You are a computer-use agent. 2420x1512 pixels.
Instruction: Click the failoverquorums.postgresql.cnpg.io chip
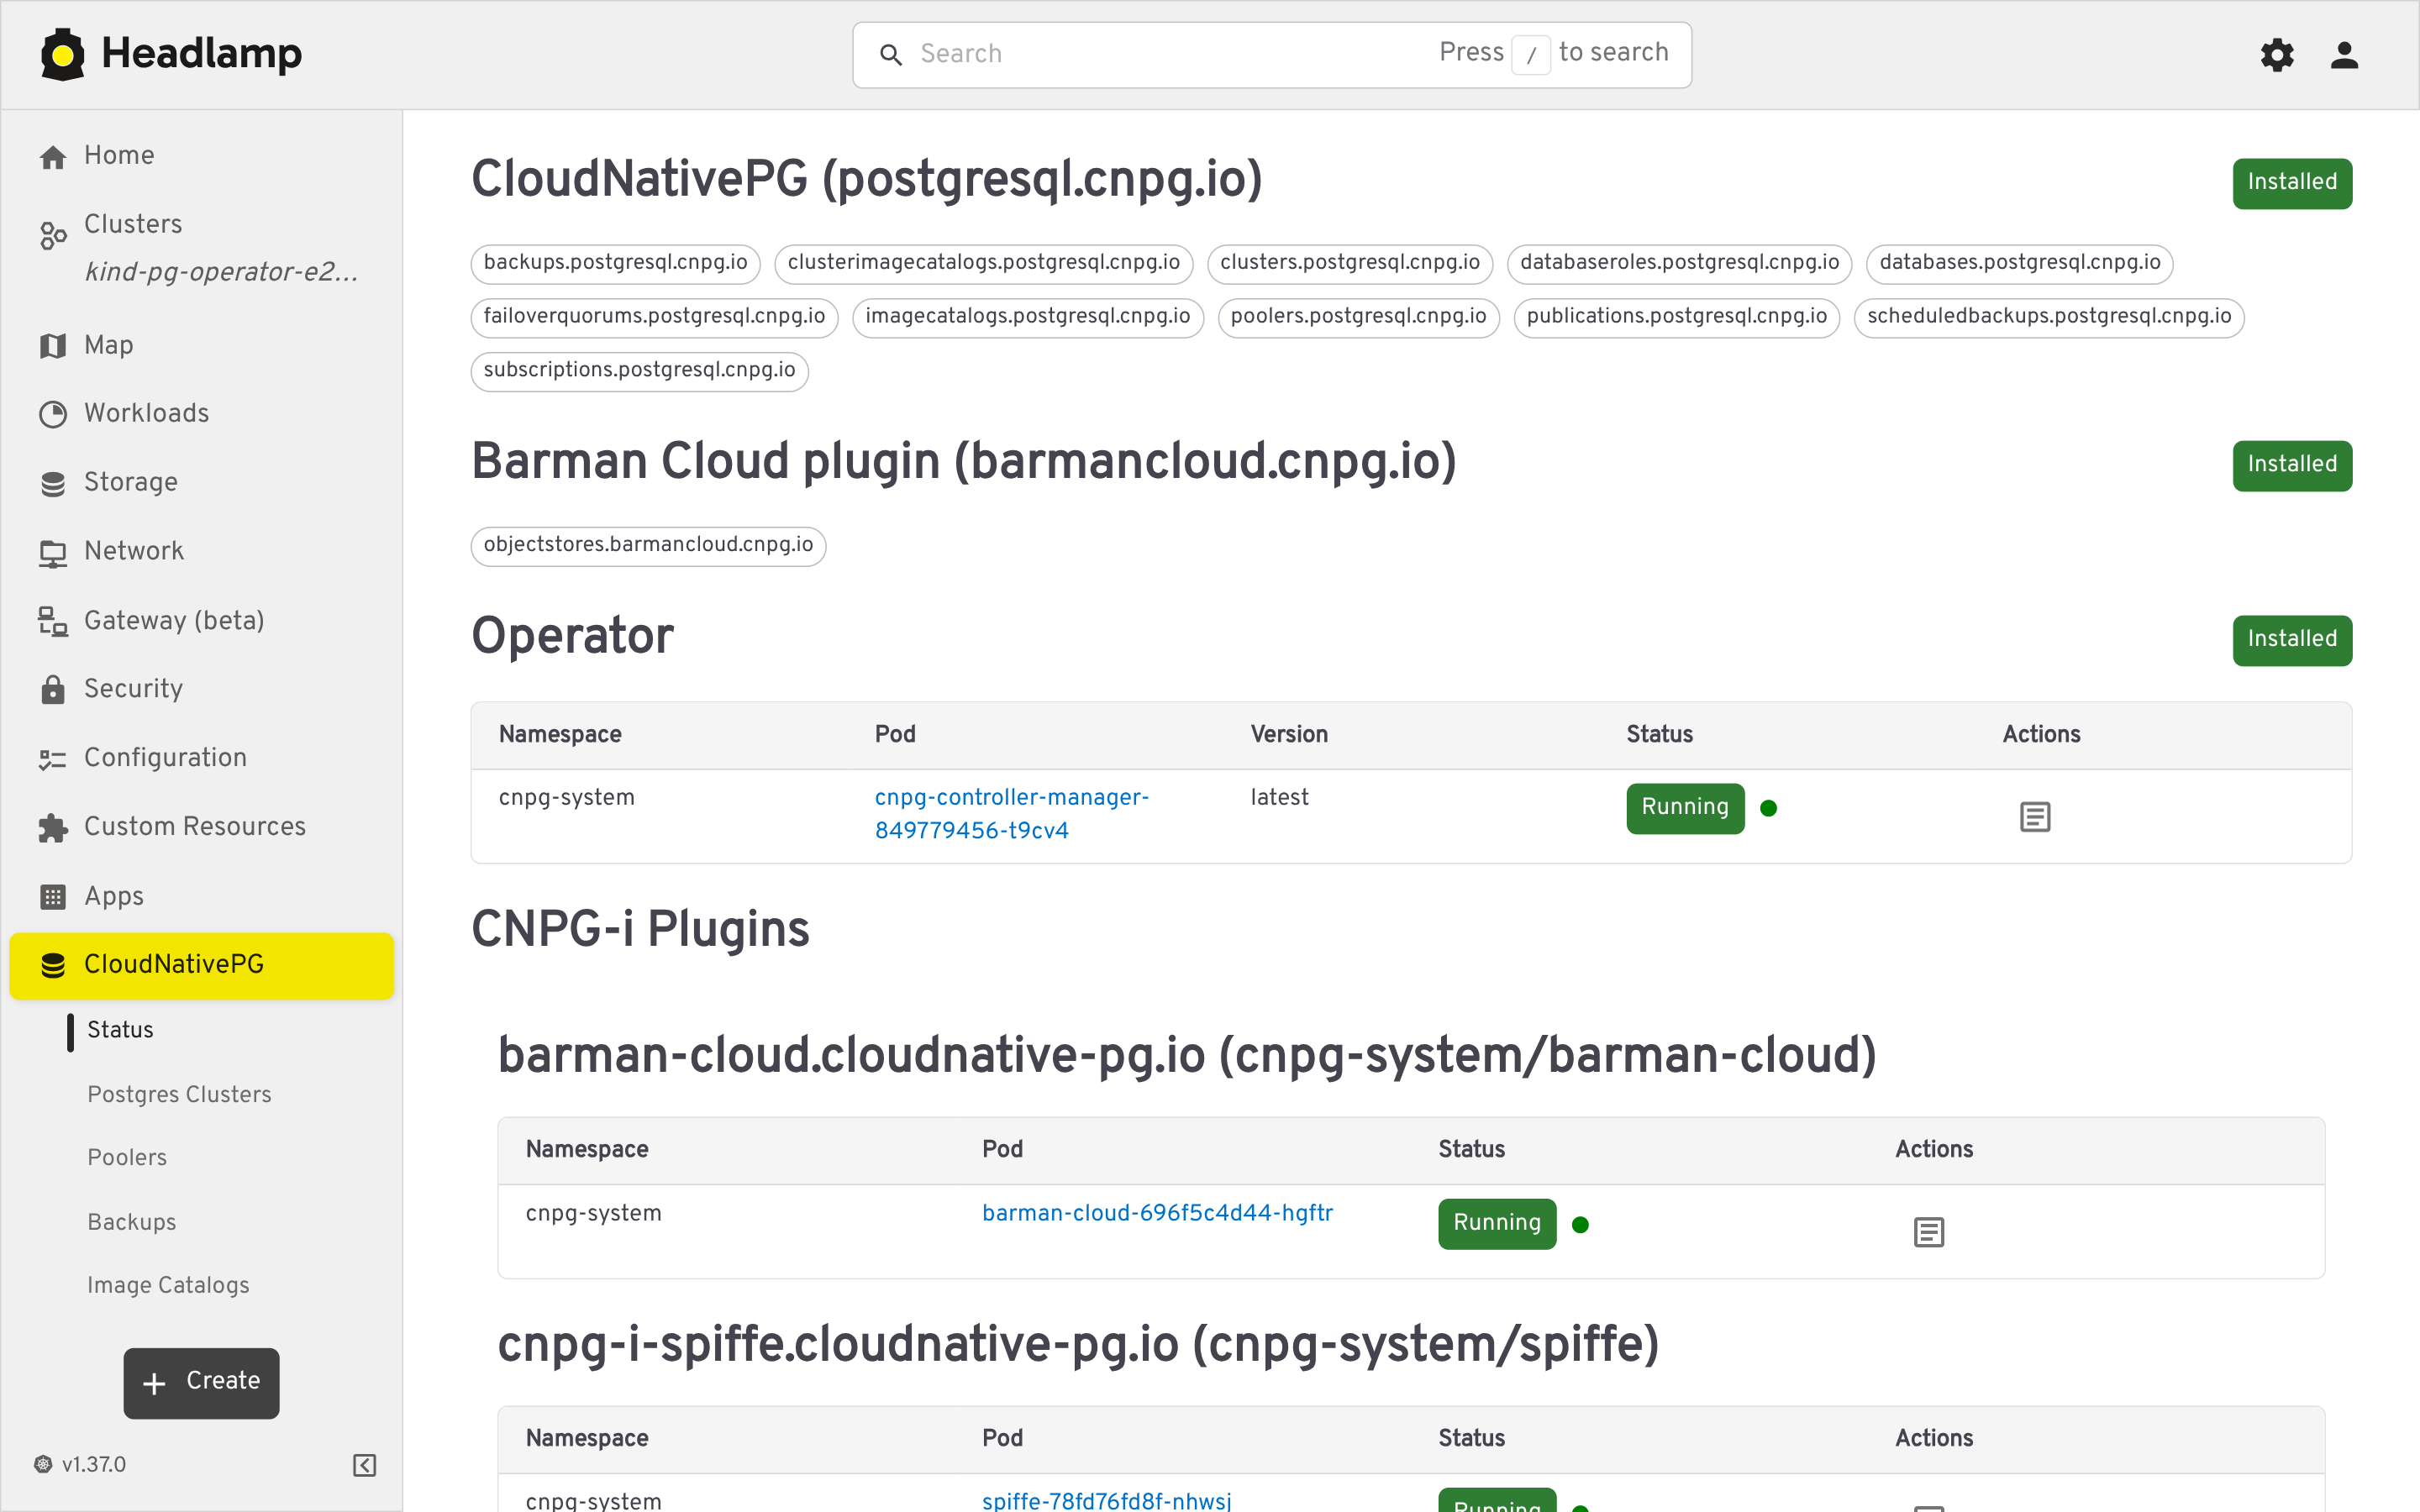655,317
